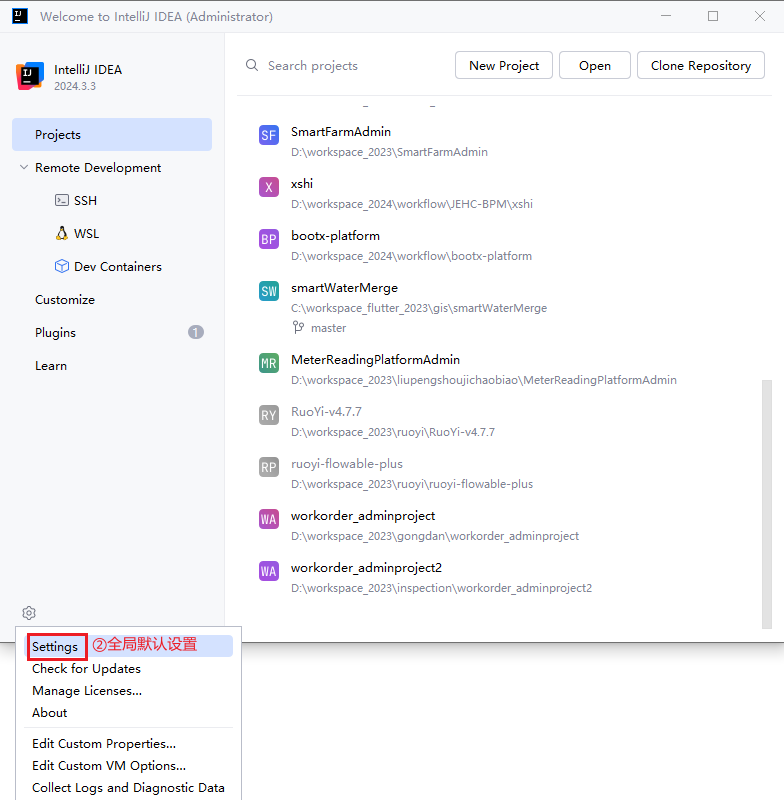Click path C:\workspace_flutter_2023\gis\smartWaterMerge
784x800 pixels.
(419, 308)
